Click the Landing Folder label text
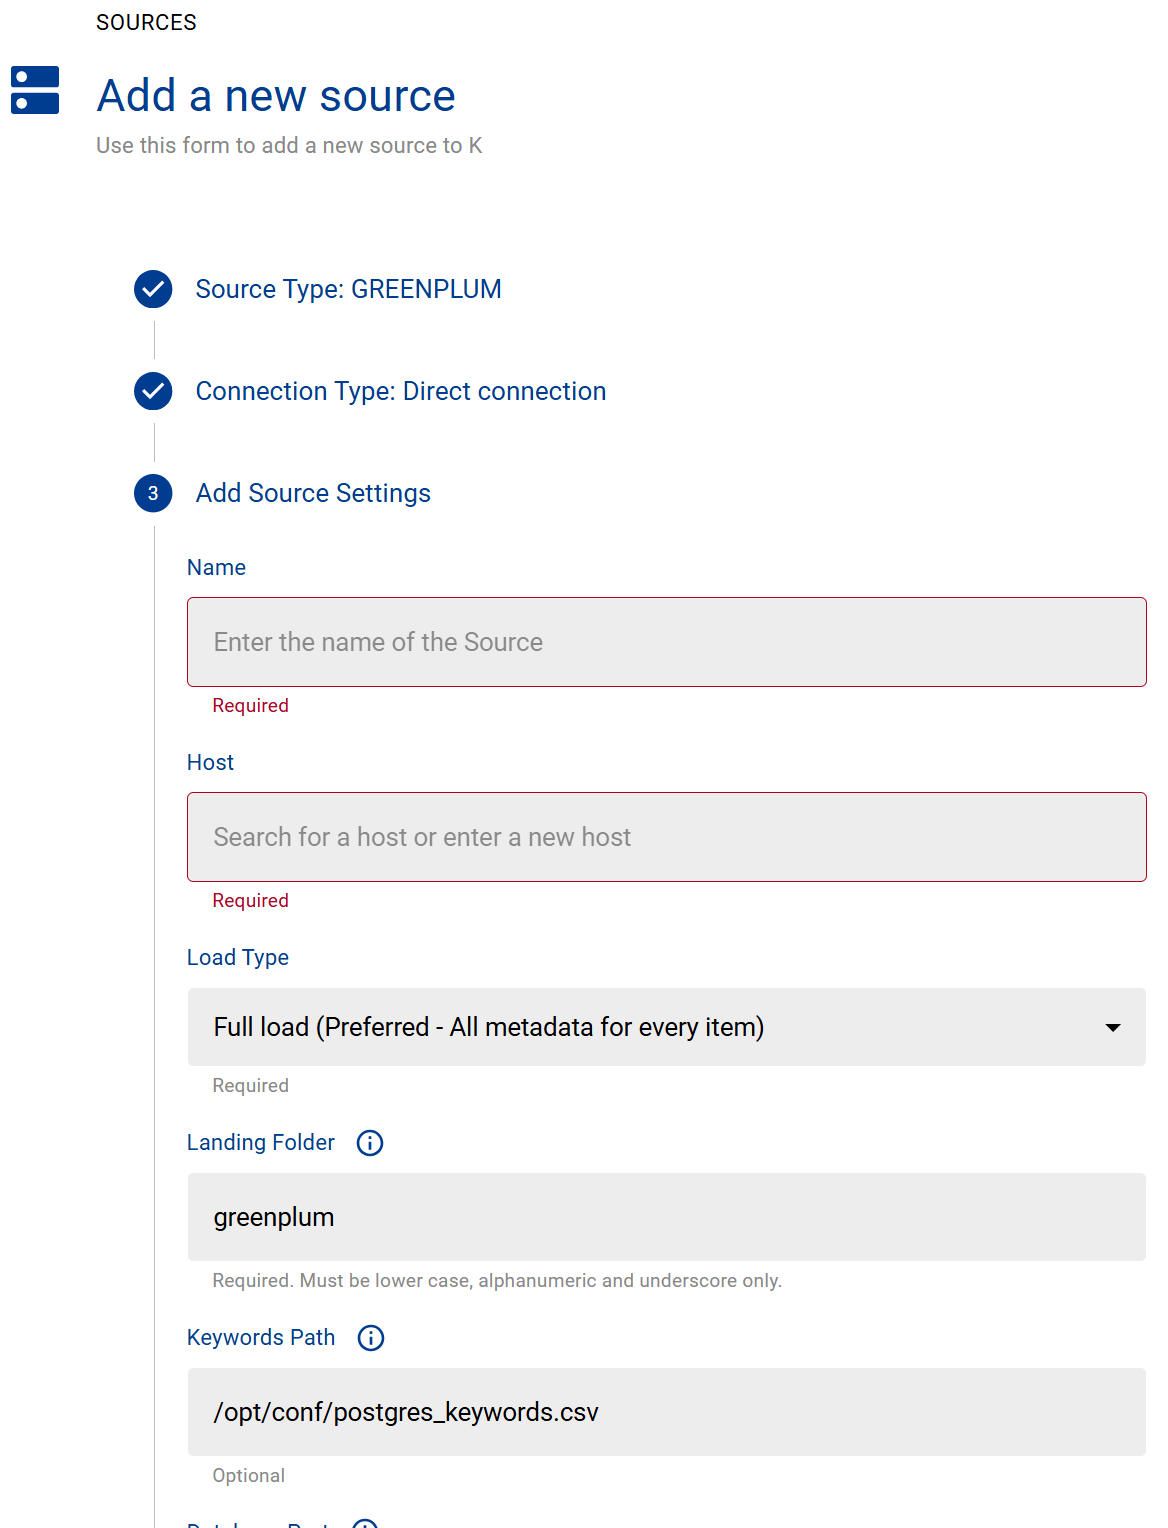Image resolution: width=1168 pixels, height=1528 pixels. (x=260, y=1142)
